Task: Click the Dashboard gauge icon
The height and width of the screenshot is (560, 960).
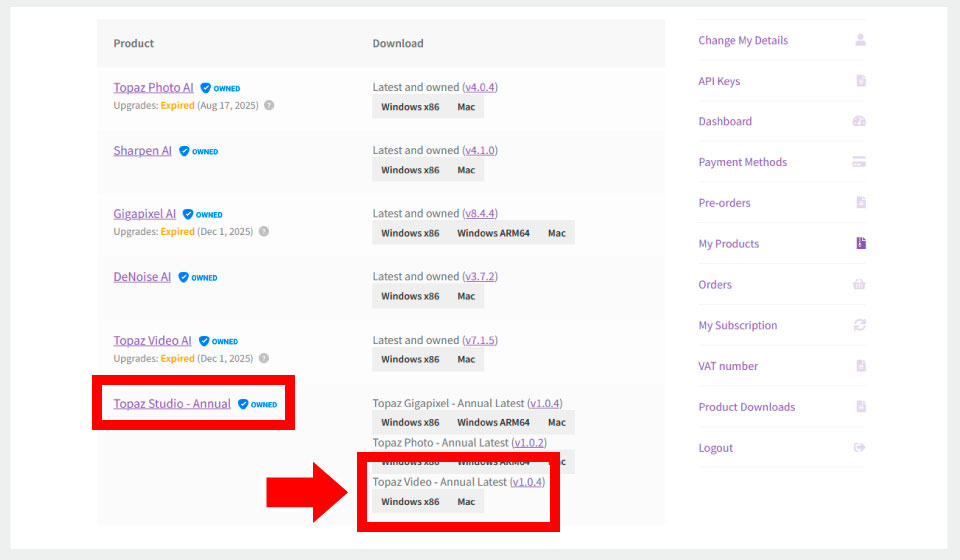Action: coord(859,121)
